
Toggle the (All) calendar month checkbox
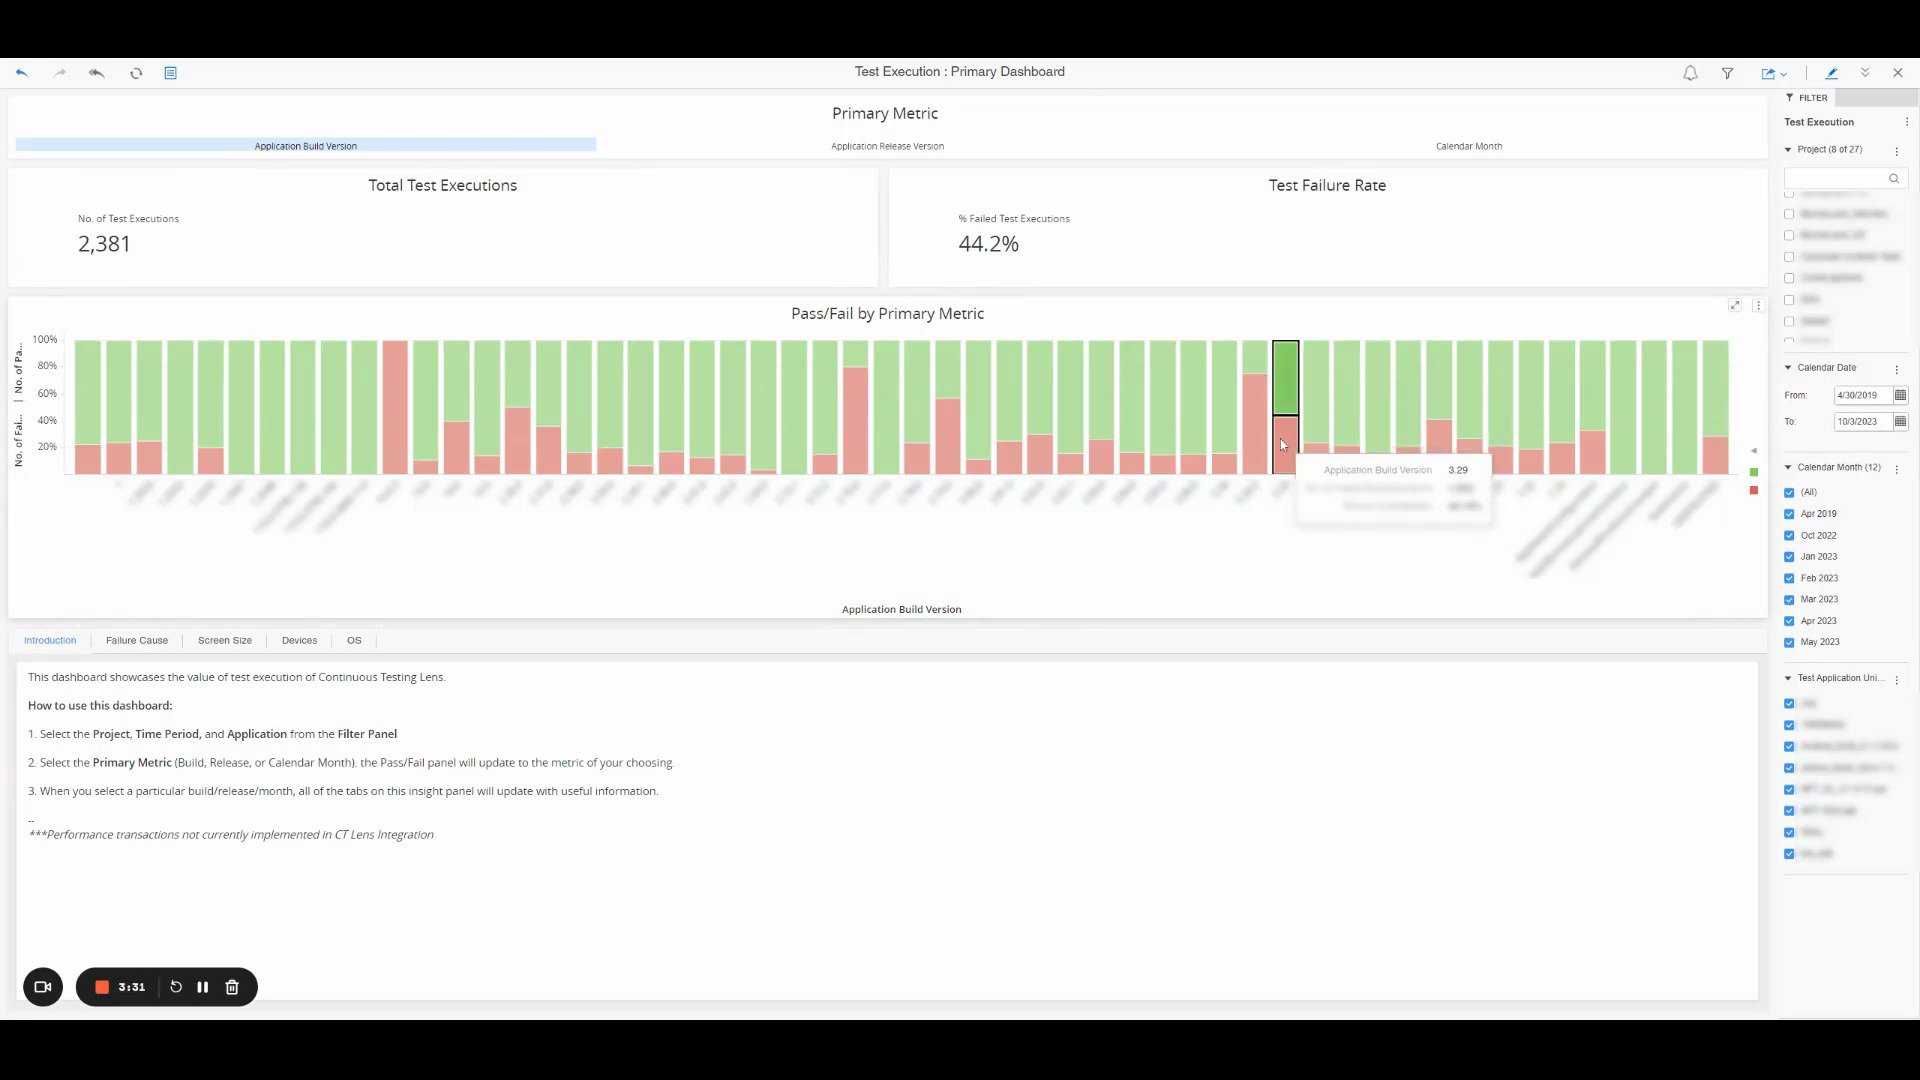[1789, 493]
